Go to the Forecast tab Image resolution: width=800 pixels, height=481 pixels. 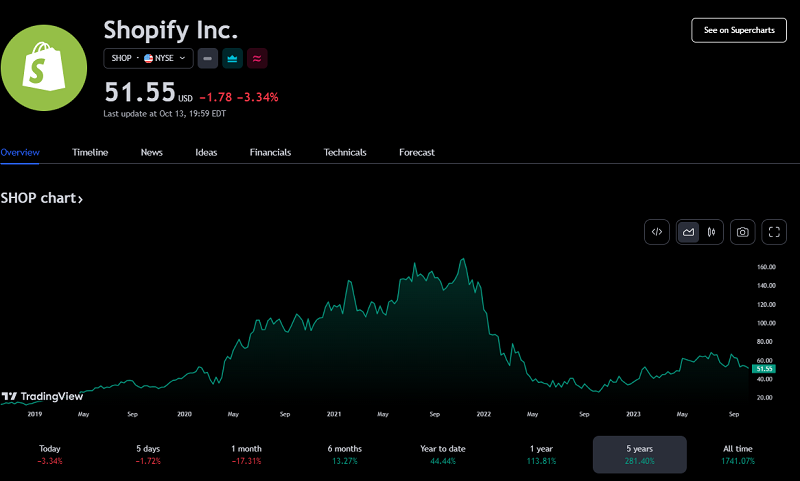pos(417,152)
